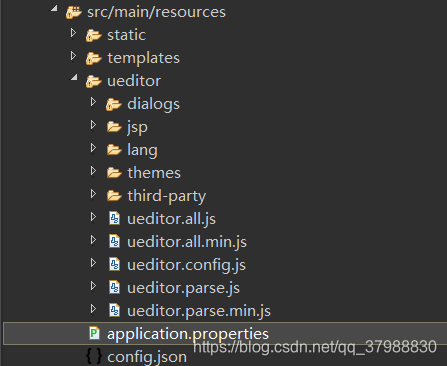Viewport: 447px width, 366px height.
Task: Expand the ueditor.config.js node
Action: [94, 263]
